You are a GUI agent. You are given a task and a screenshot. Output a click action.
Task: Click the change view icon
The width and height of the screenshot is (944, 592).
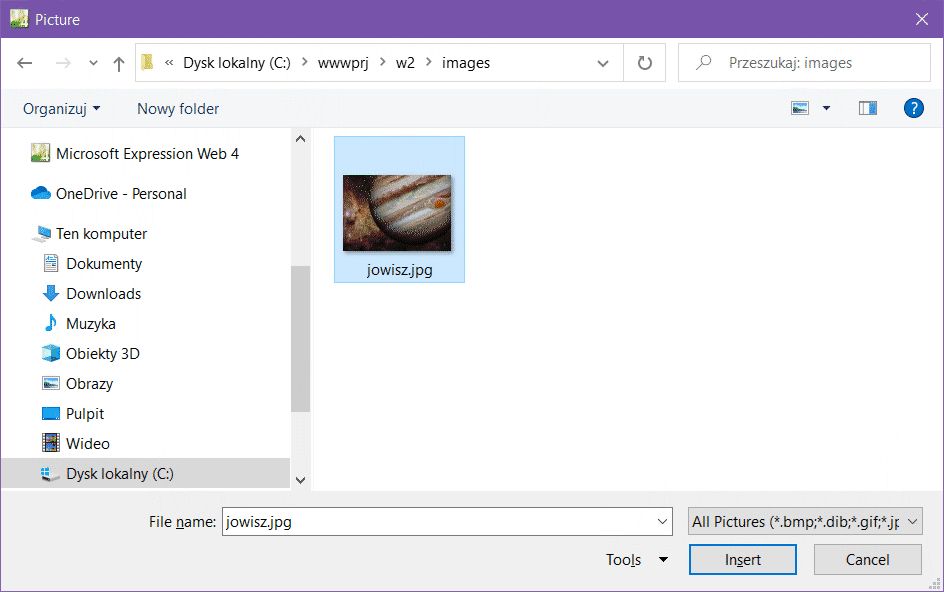[x=800, y=108]
